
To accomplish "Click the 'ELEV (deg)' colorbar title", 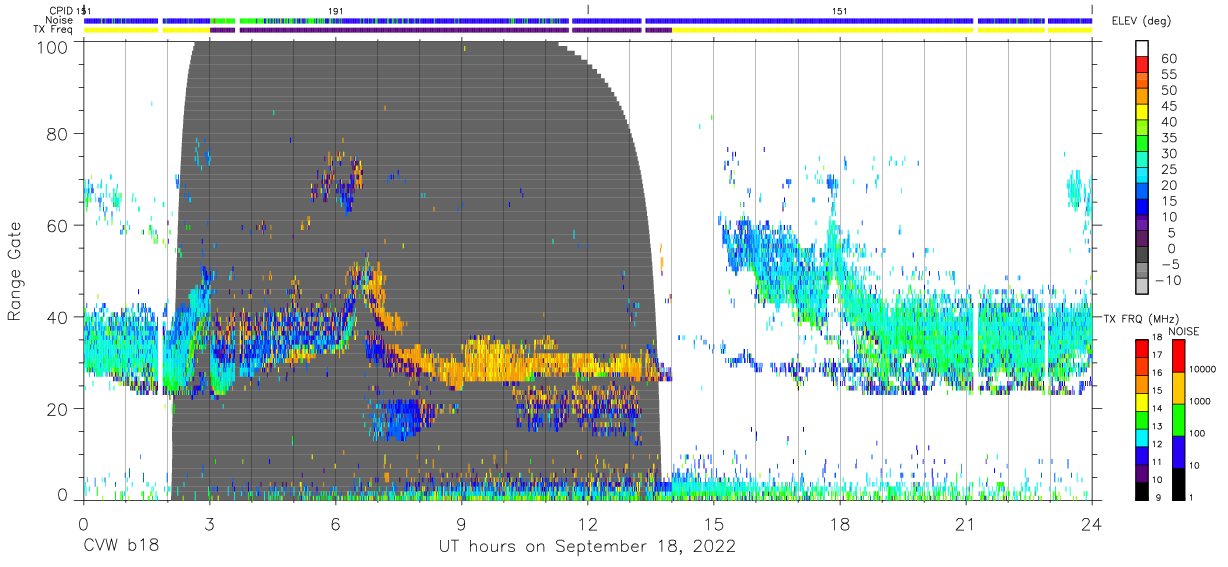I will (x=1144, y=20).
